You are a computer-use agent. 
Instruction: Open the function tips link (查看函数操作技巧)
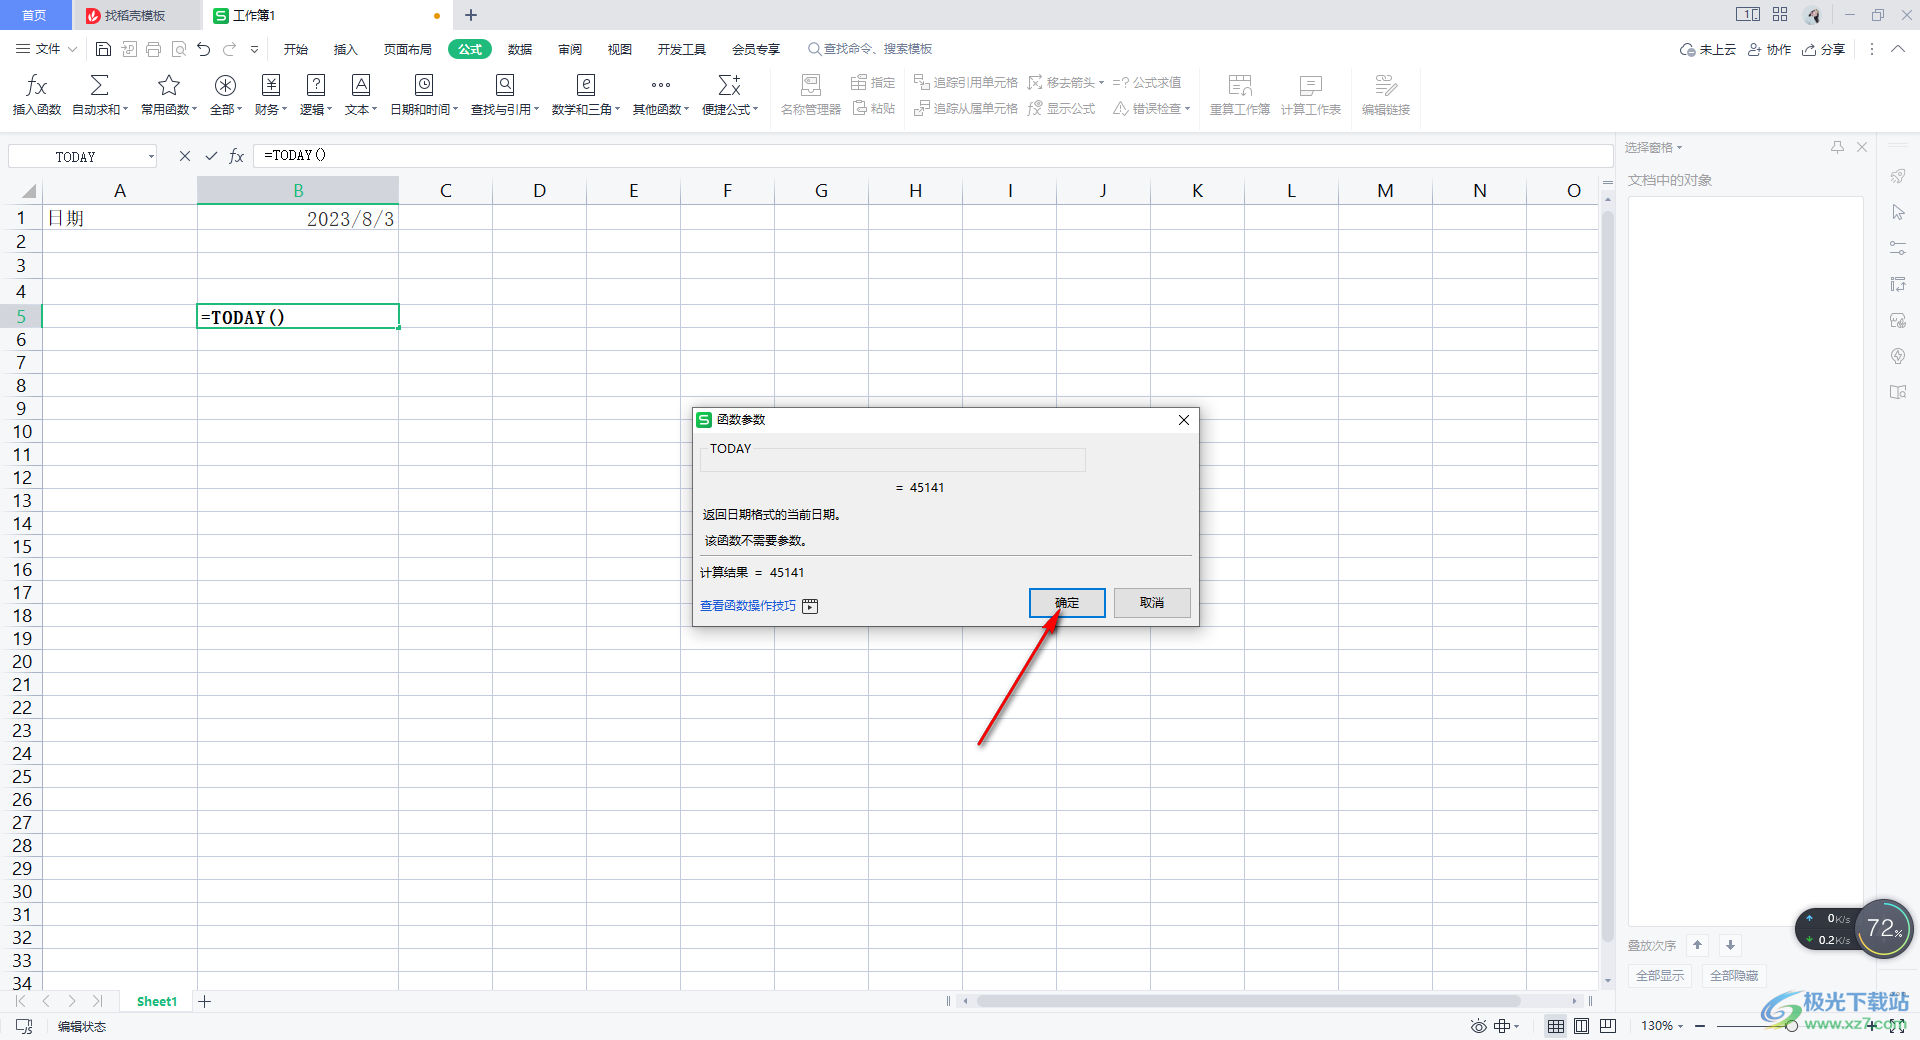pos(748,606)
